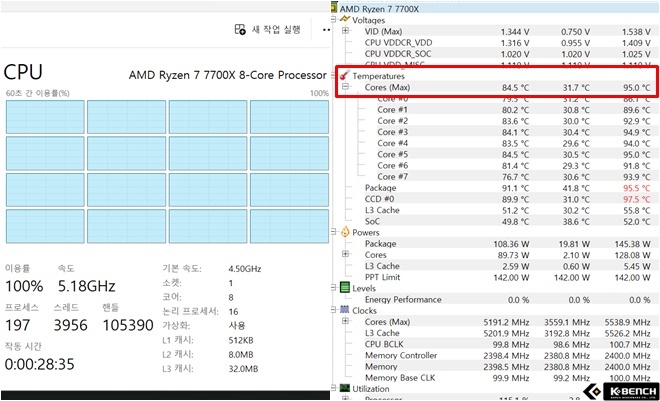Open the three-dot more options menu
This screenshot has width=660, height=401.
[x=325, y=30]
